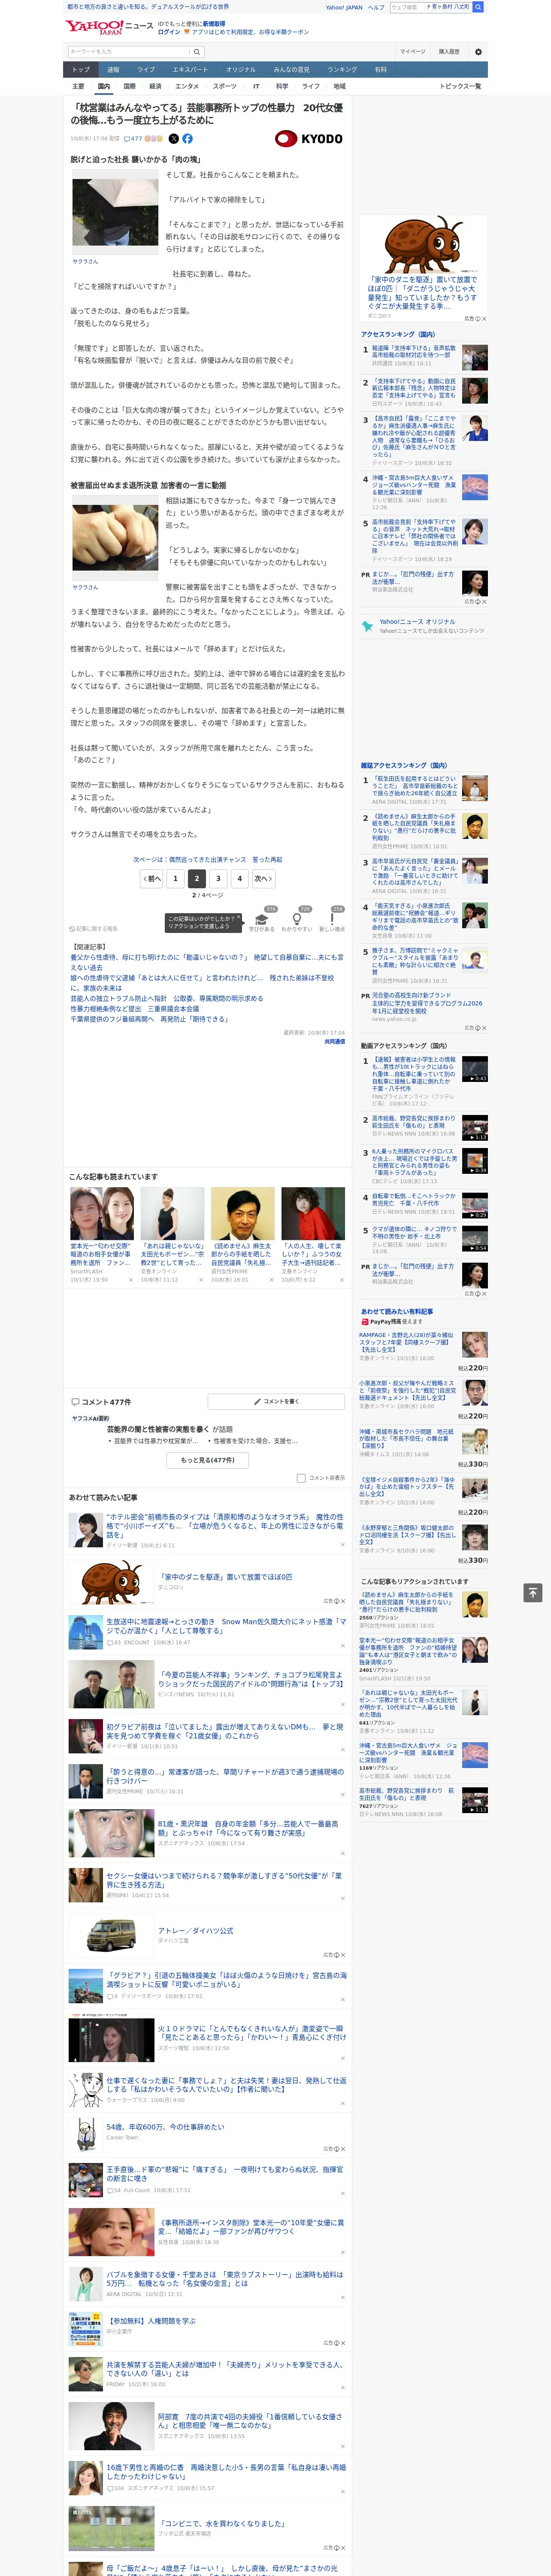Open 購入履歴 link
The width and height of the screenshot is (551, 2576).
coord(449,52)
